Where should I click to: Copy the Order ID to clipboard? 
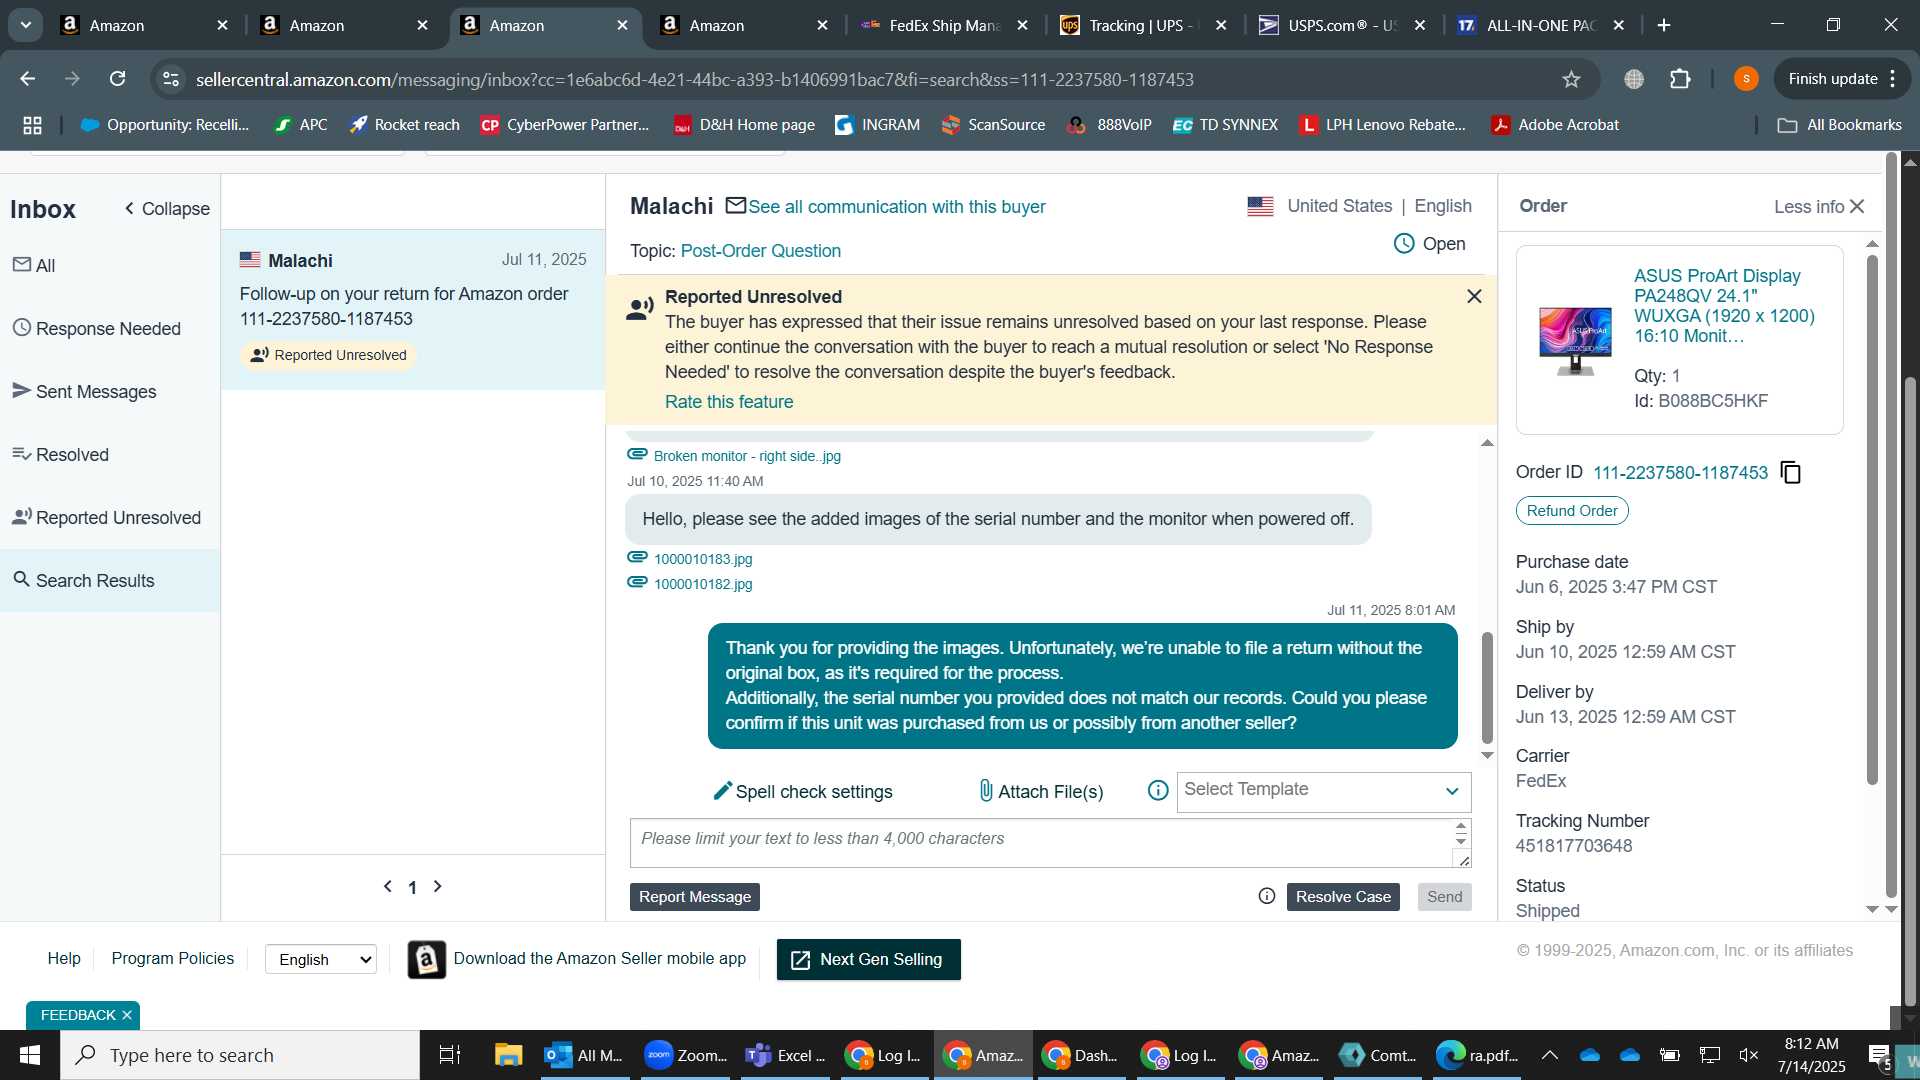1791,473
